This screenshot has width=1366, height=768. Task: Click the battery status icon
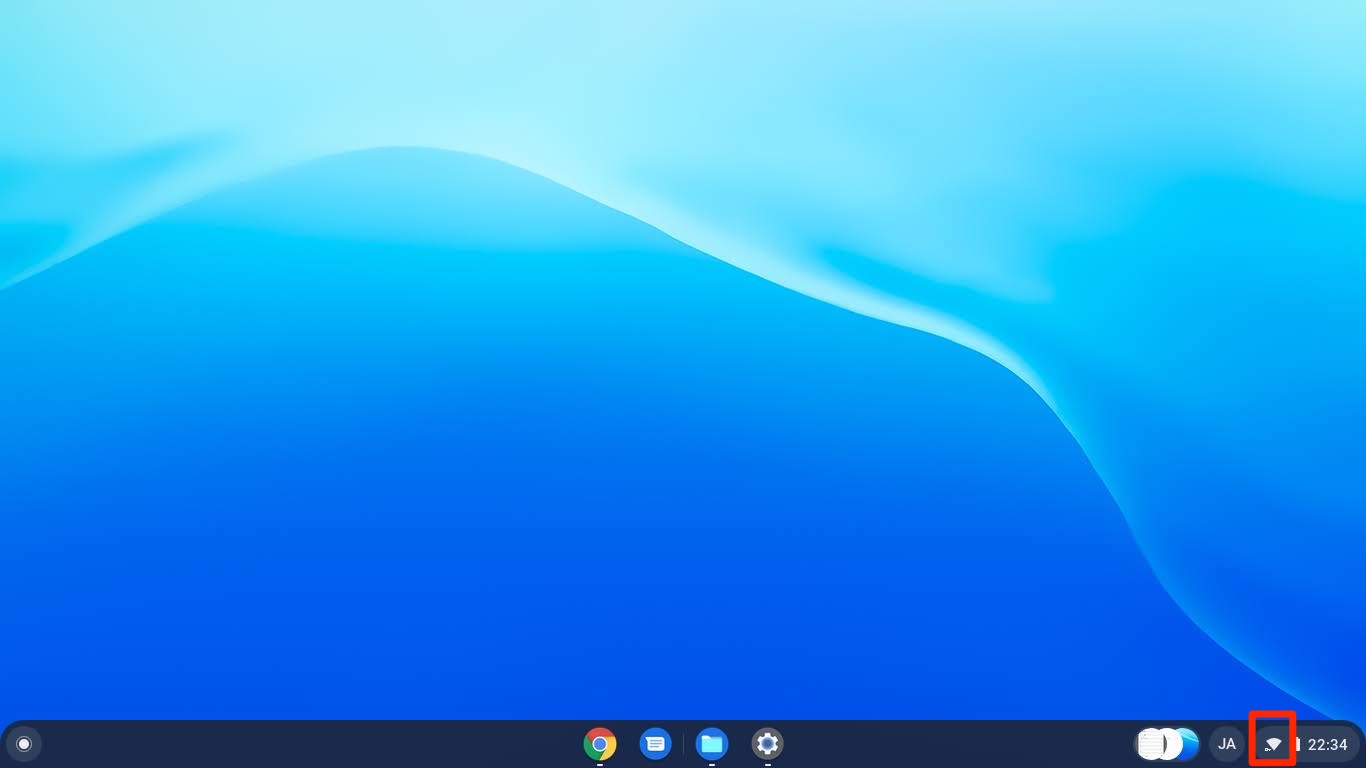point(1297,744)
